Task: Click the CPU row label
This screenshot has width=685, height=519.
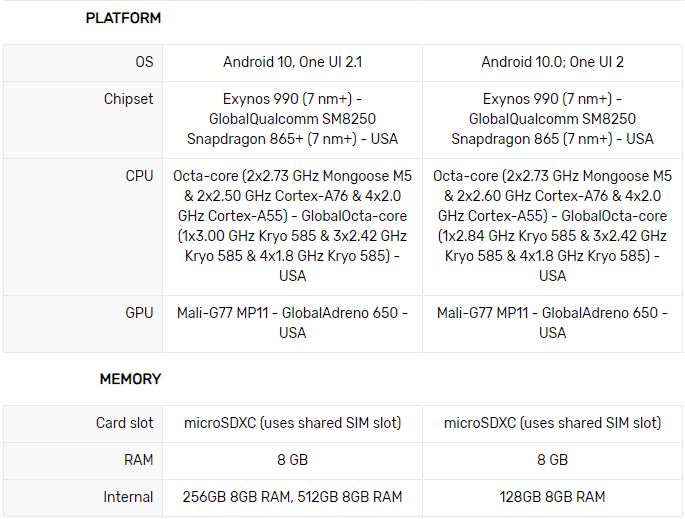Action: (139, 176)
